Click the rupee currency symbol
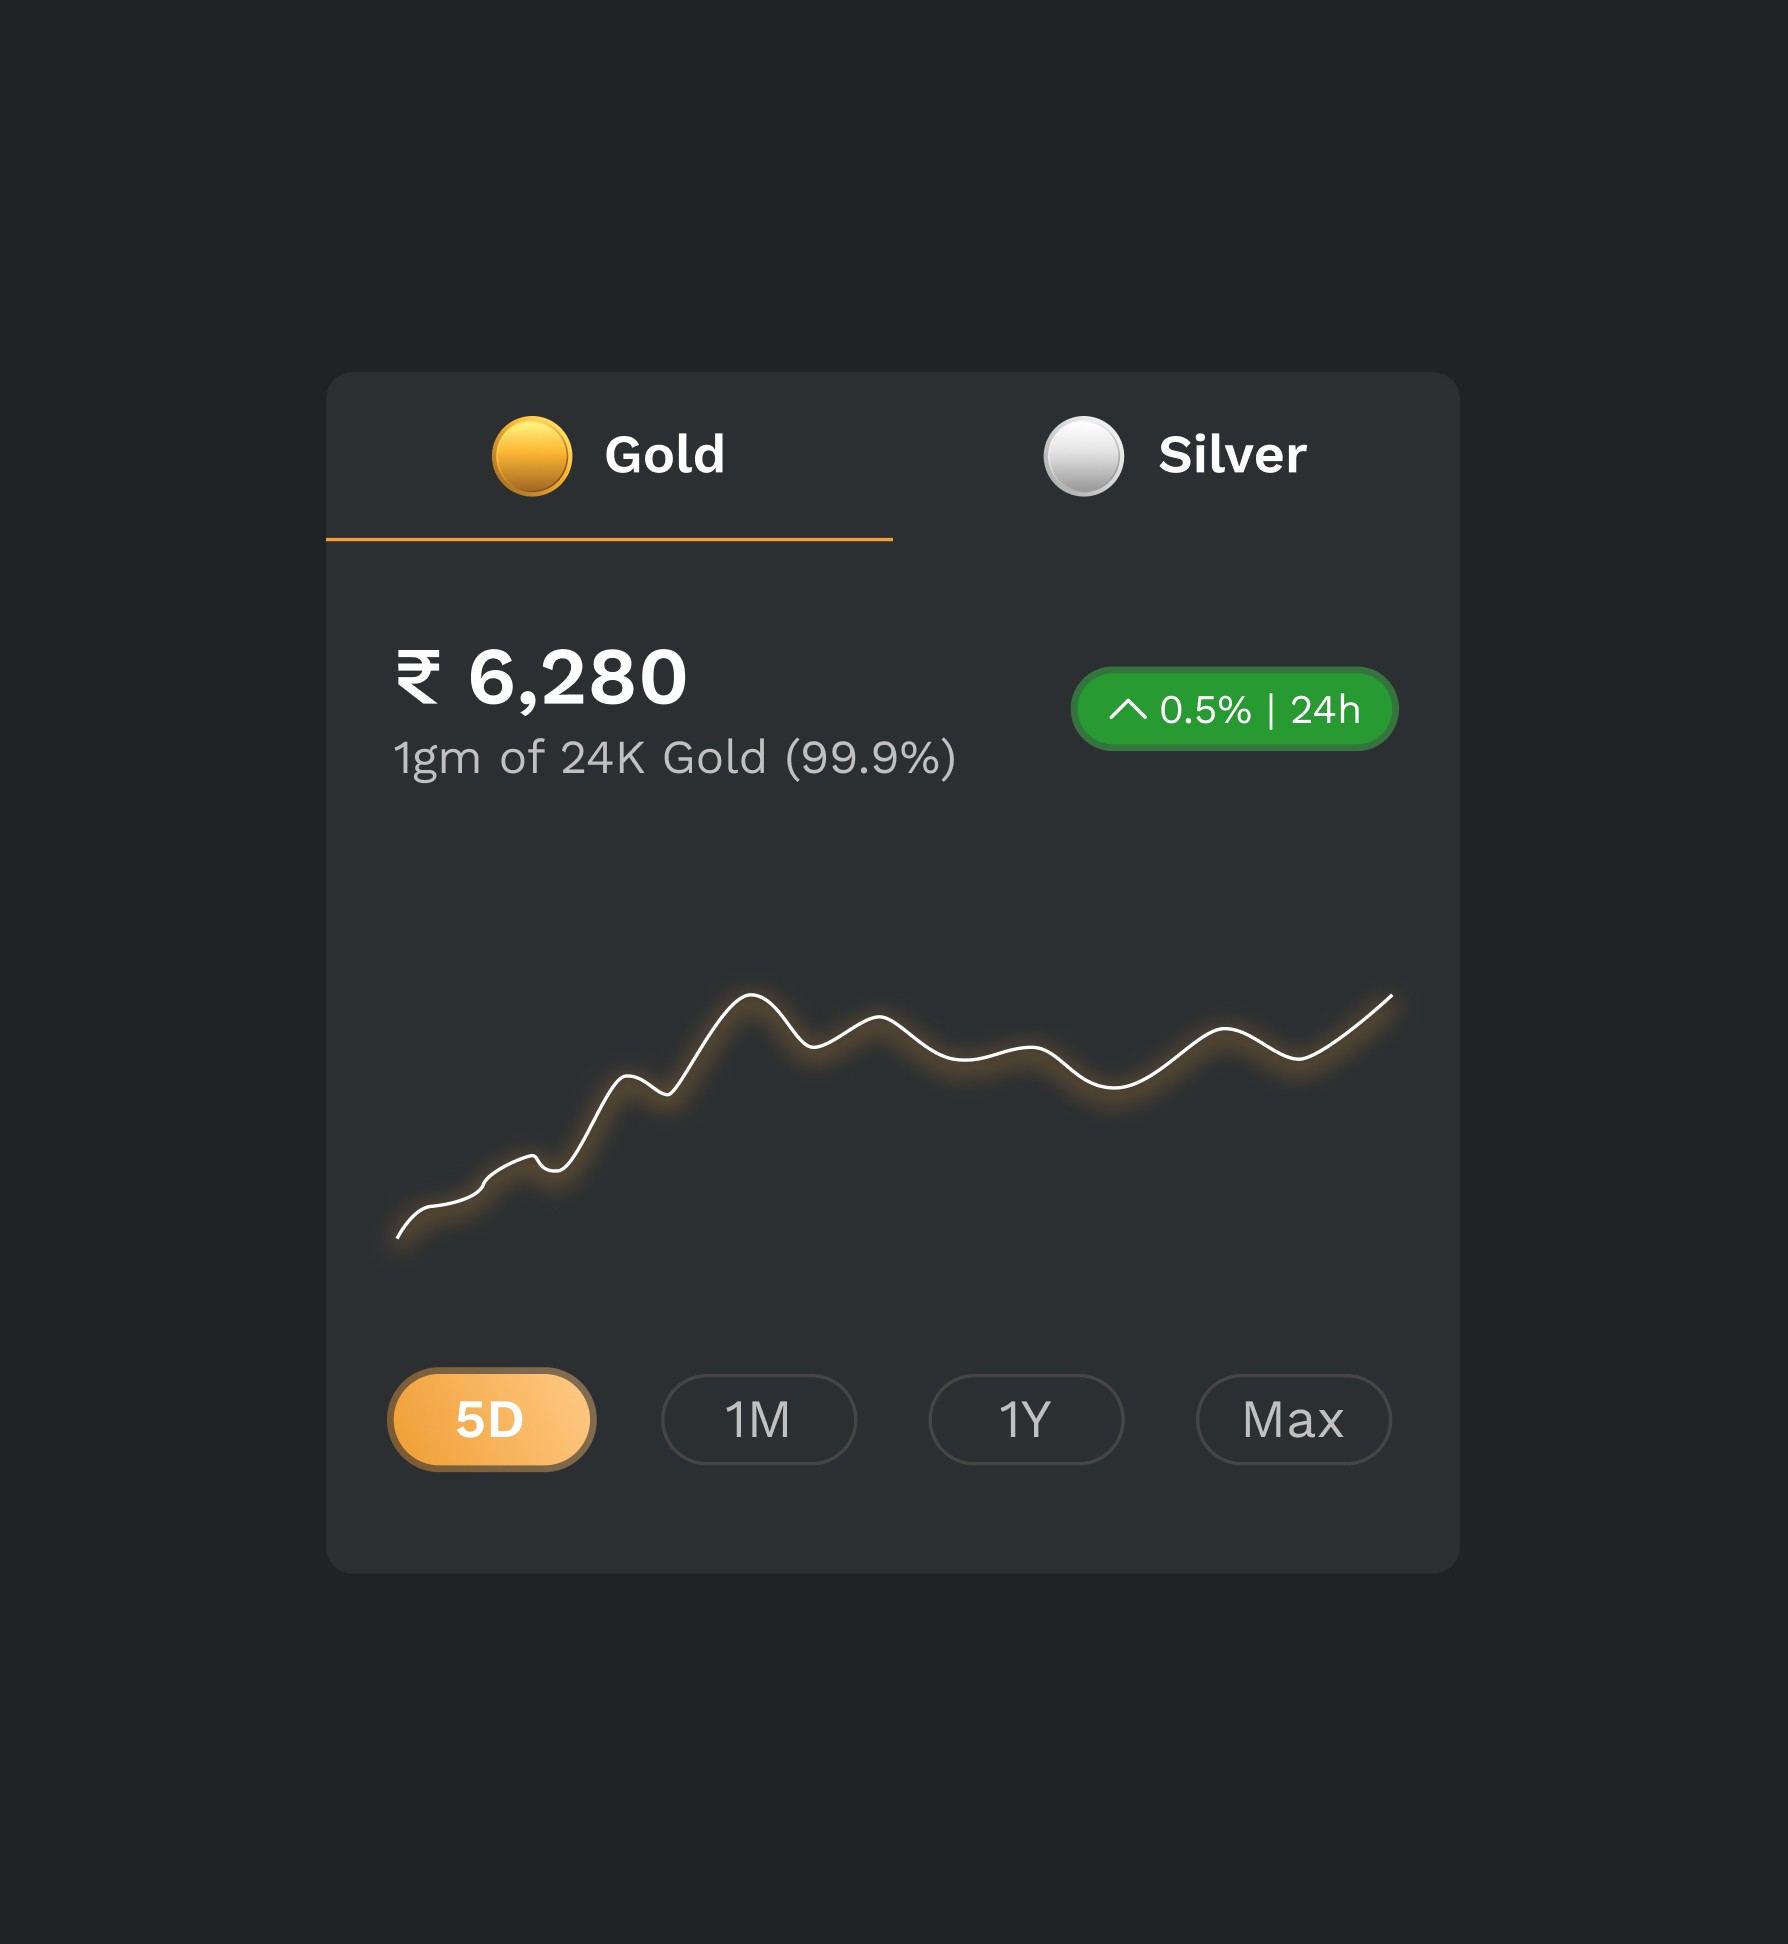Viewport: 1788px width, 1944px height. [418, 677]
